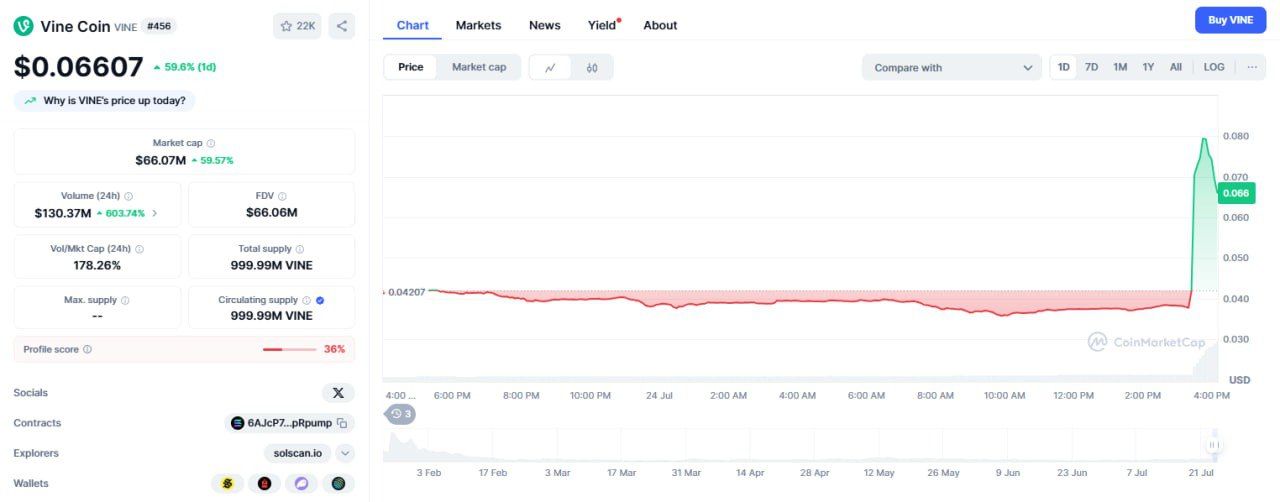Click the chart's price spike peak
1280x502 pixels.
click(x=1204, y=139)
